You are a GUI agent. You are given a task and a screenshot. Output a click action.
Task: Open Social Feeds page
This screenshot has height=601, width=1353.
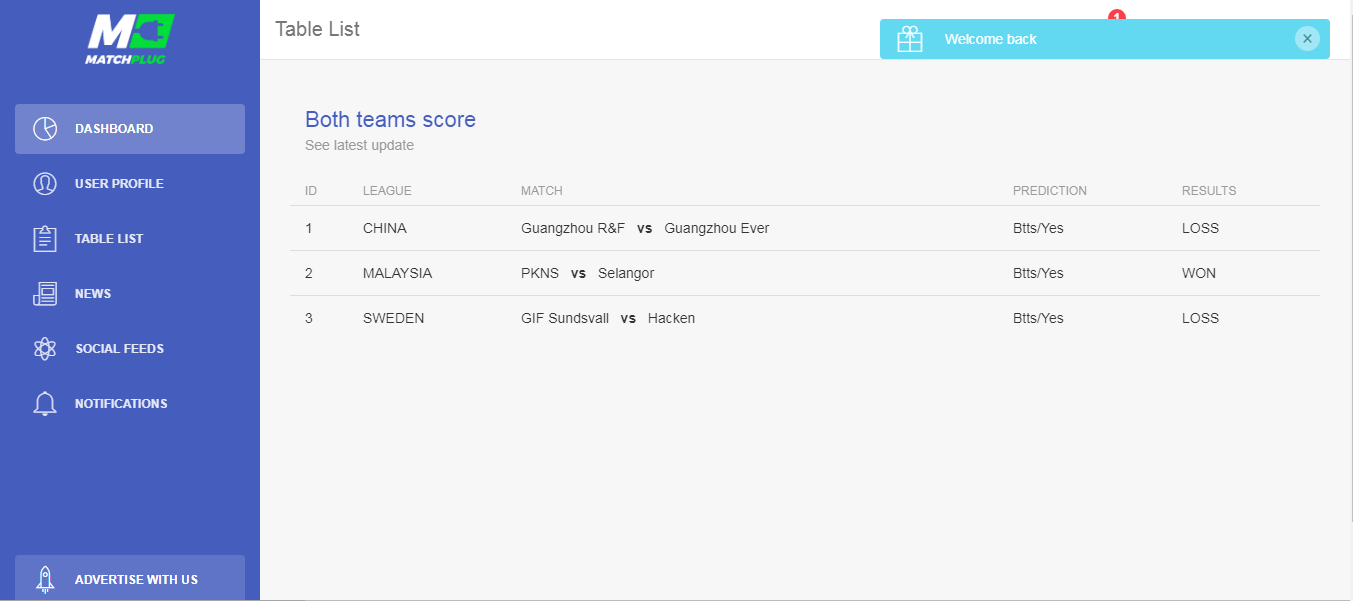coord(130,349)
